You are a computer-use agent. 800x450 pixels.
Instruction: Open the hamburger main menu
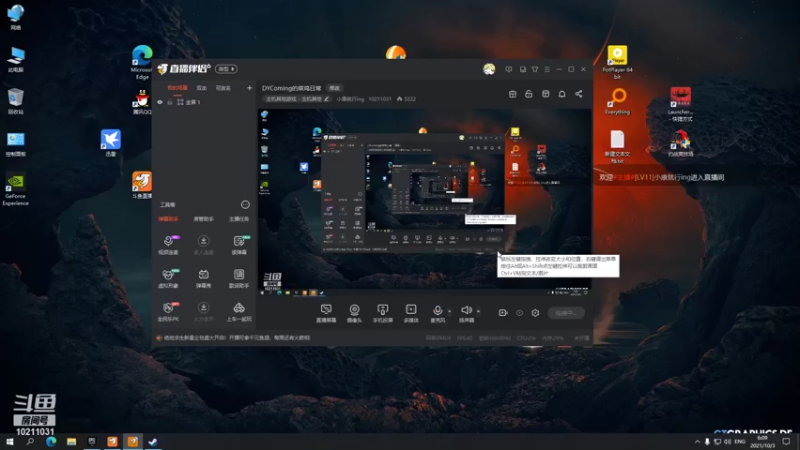[547, 69]
